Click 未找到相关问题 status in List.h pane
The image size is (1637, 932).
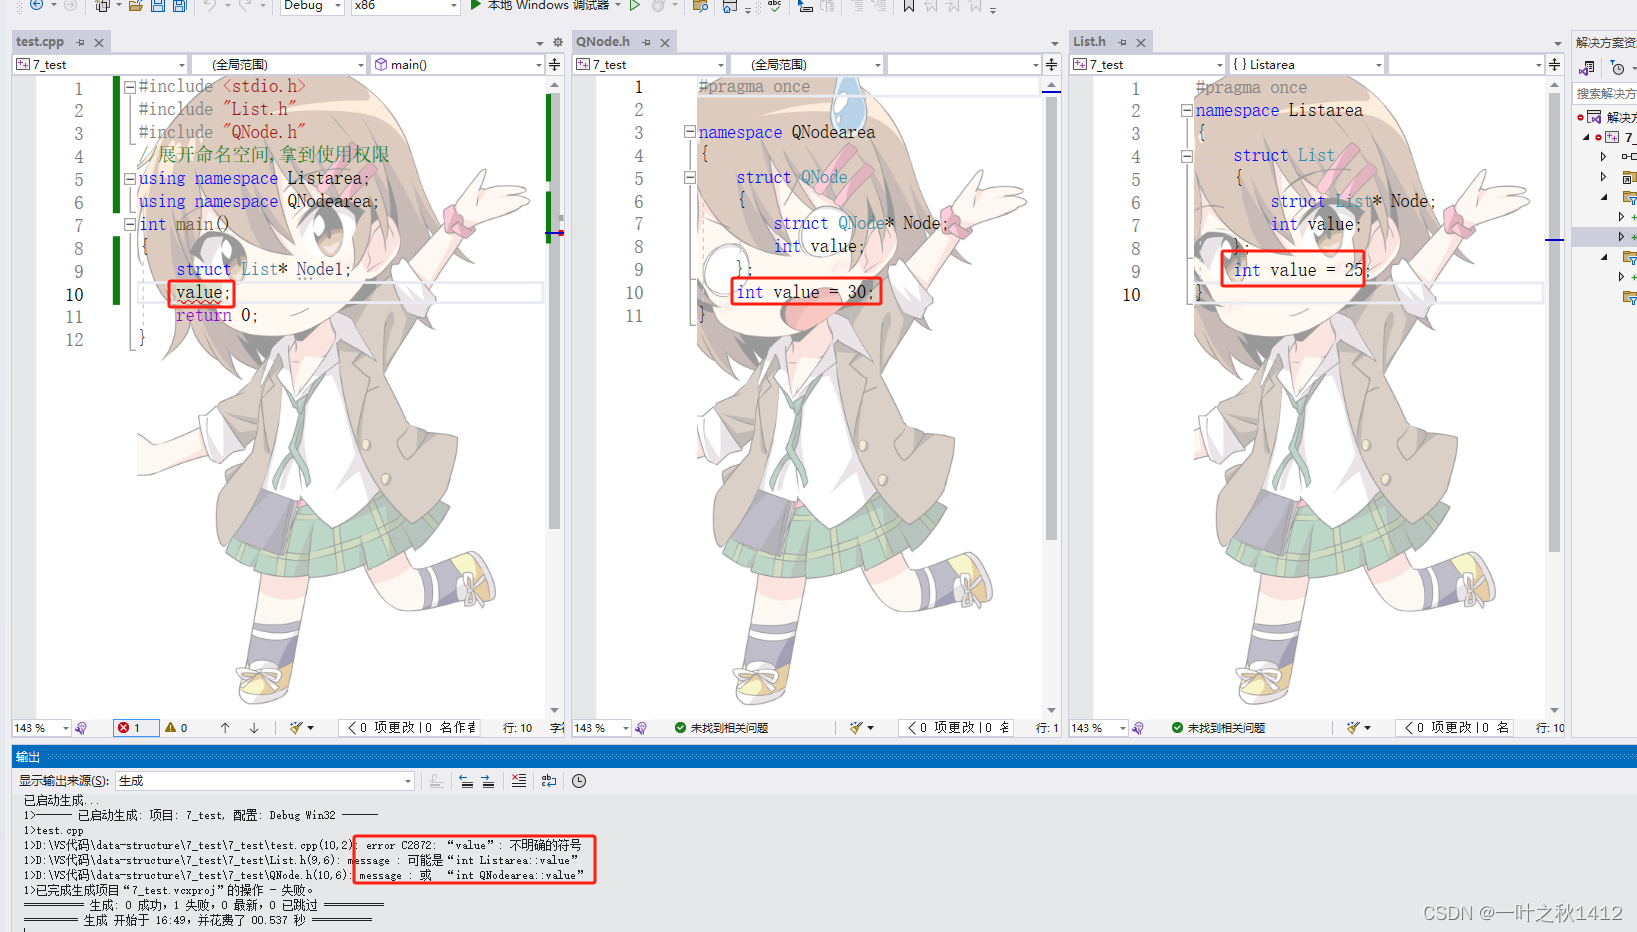coord(1219,728)
